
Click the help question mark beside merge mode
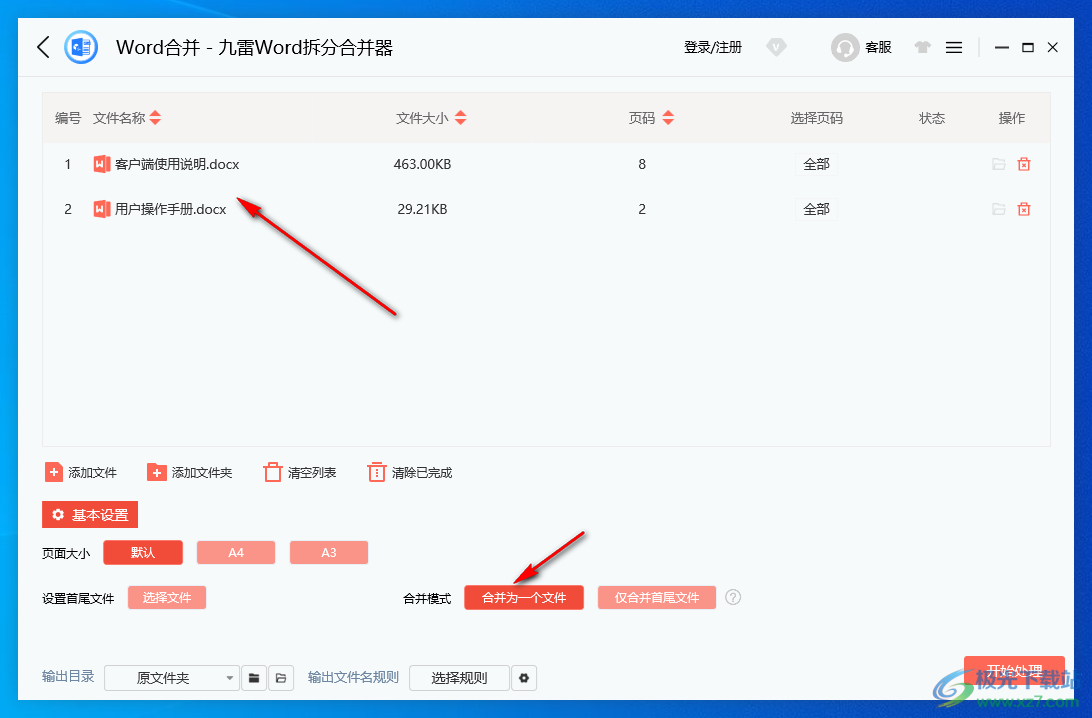click(x=733, y=597)
